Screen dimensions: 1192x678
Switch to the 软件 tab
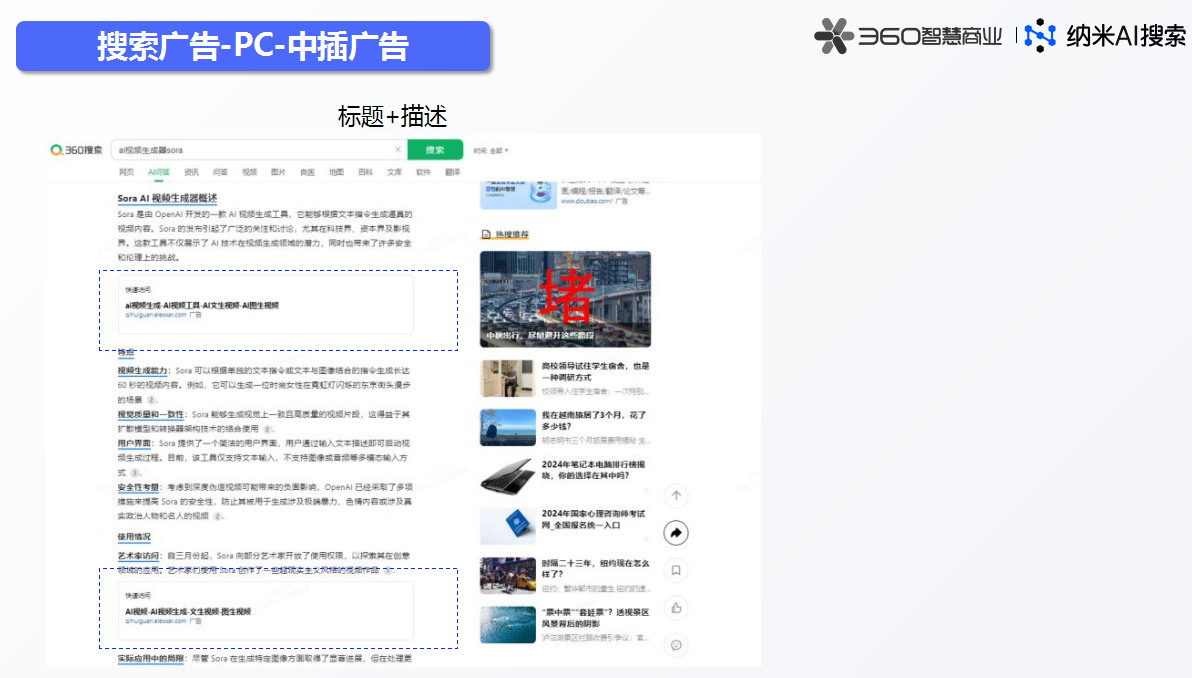pyautogui.click(x=423, y=173)
